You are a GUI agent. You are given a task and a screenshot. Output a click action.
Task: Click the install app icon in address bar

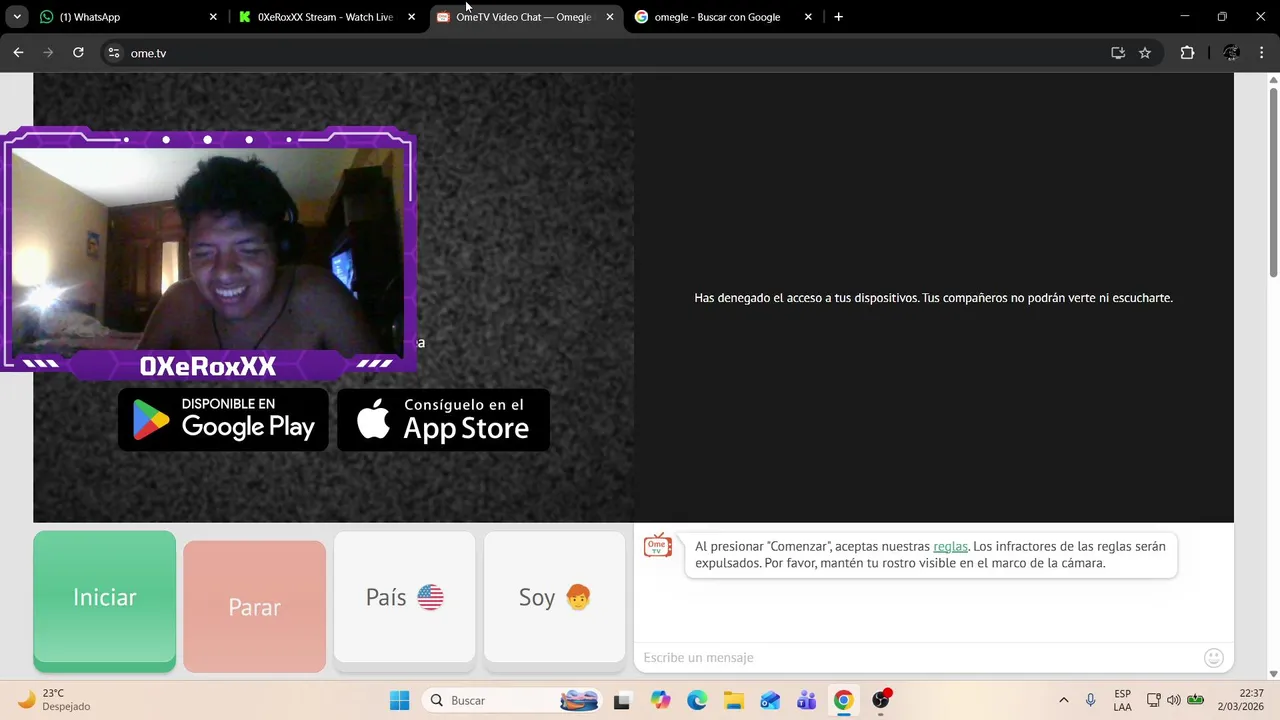pos(1118,53)
